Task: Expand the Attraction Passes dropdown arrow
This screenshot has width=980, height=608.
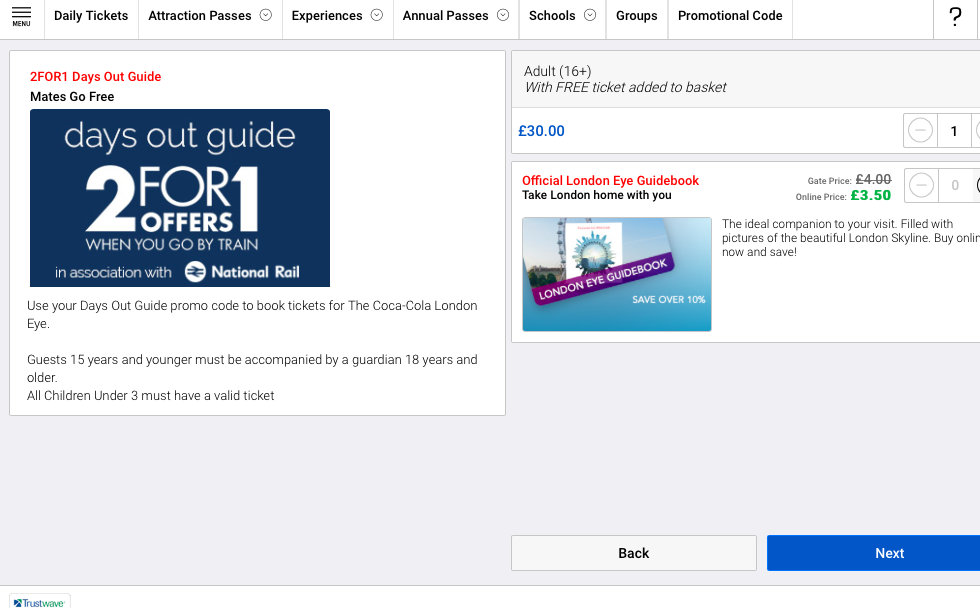Action: click(265, 15)
